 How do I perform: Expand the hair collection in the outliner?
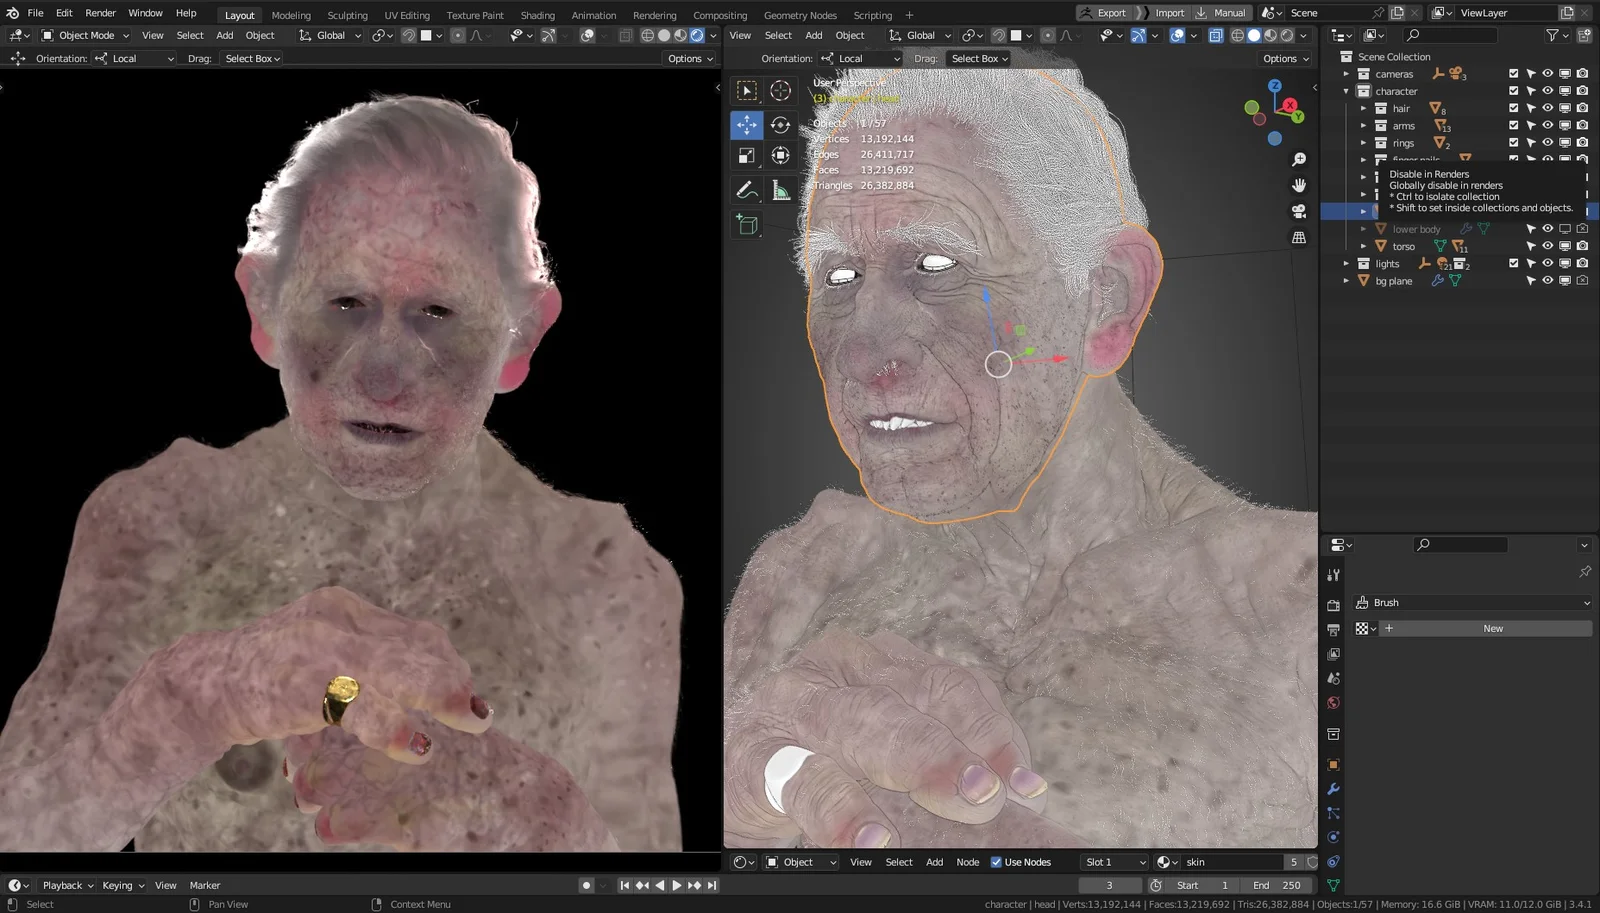[x=1364, y=108]
